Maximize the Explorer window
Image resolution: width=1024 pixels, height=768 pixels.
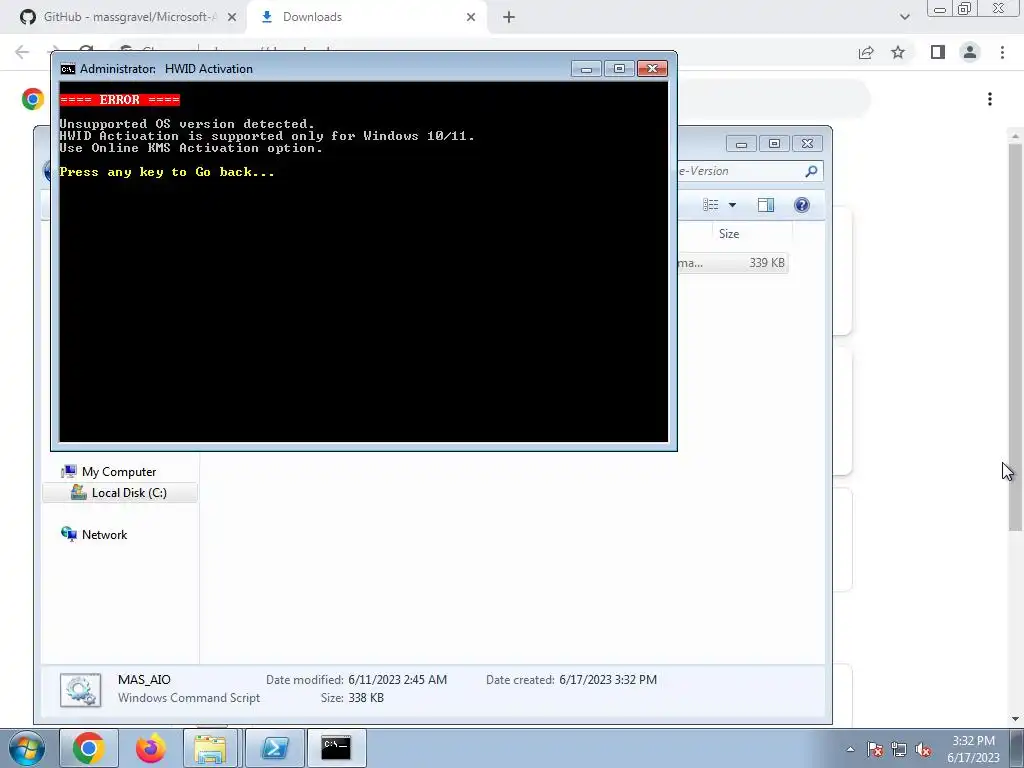tap(774, 144)
